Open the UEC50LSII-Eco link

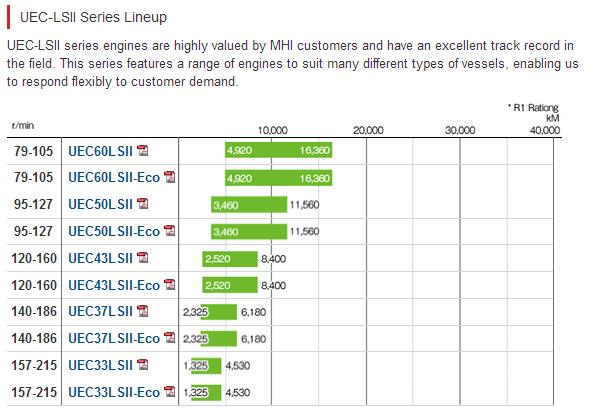[x=114, y=231]
